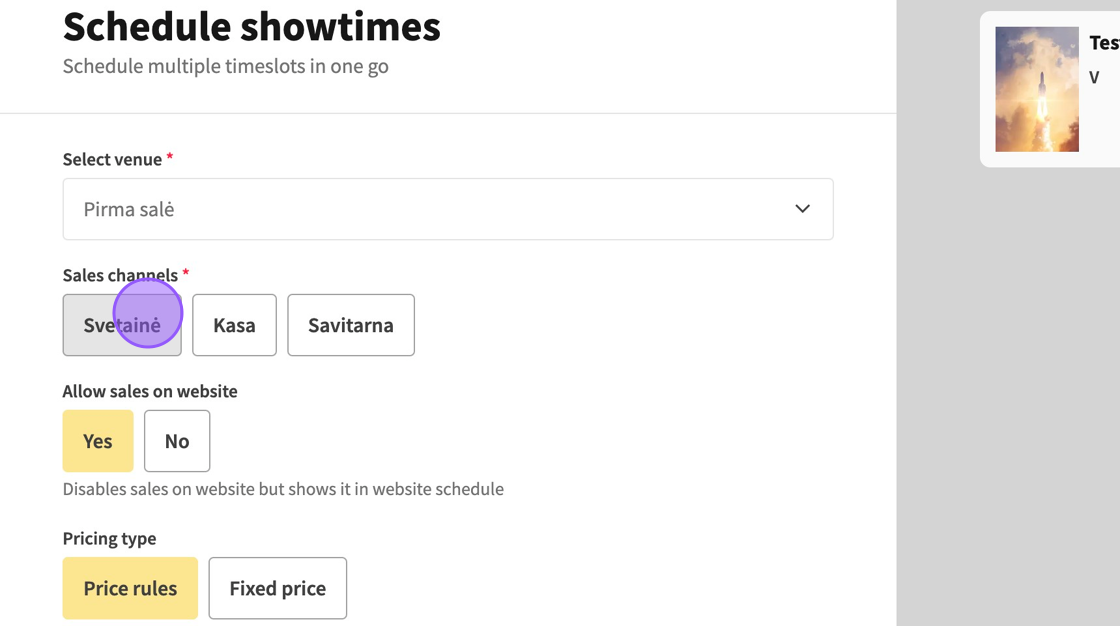
Task: Click the Pirma salė selected value text
Action: [x=129, y=209]
